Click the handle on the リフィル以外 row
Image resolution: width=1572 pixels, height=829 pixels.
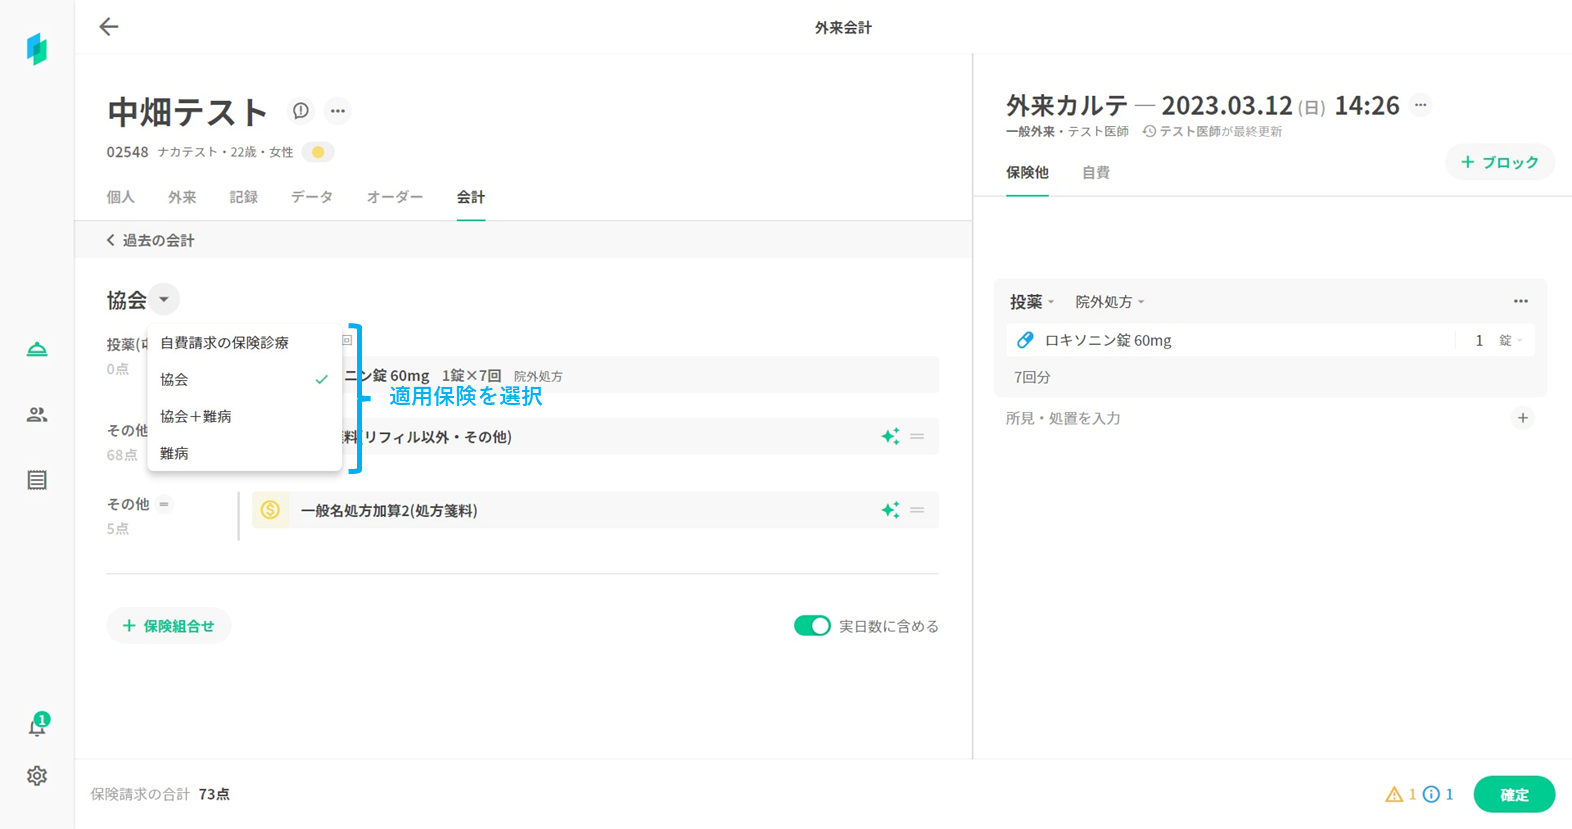pos(917,436)
